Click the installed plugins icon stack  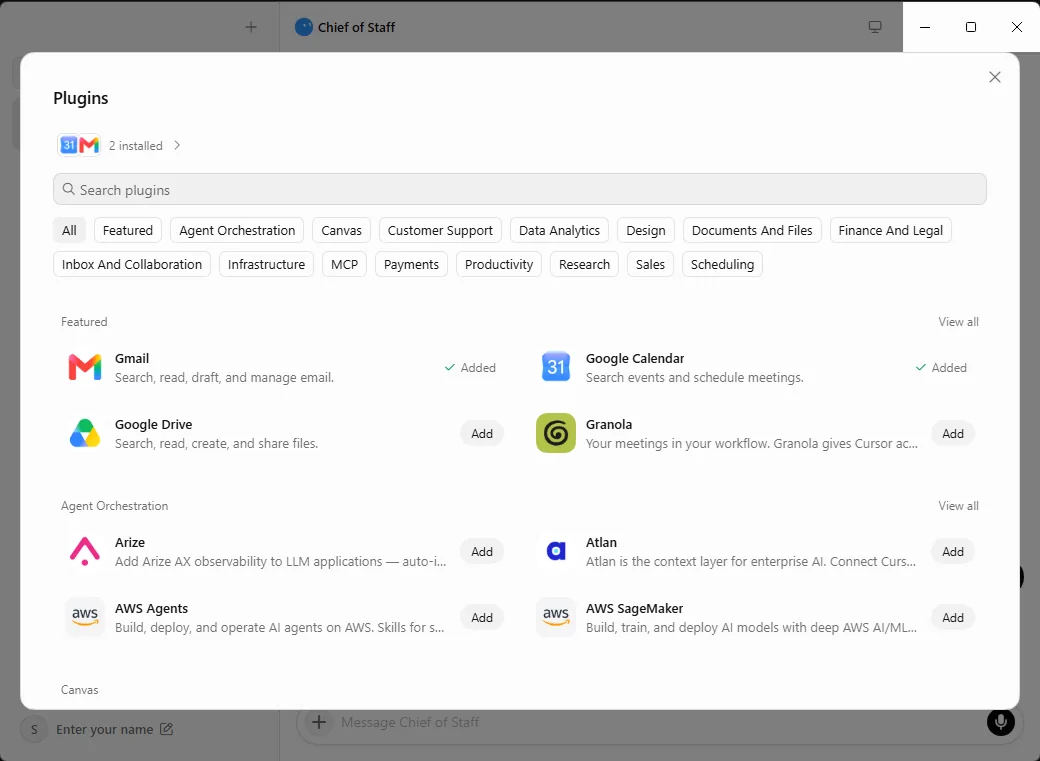[x=79, y=145]
